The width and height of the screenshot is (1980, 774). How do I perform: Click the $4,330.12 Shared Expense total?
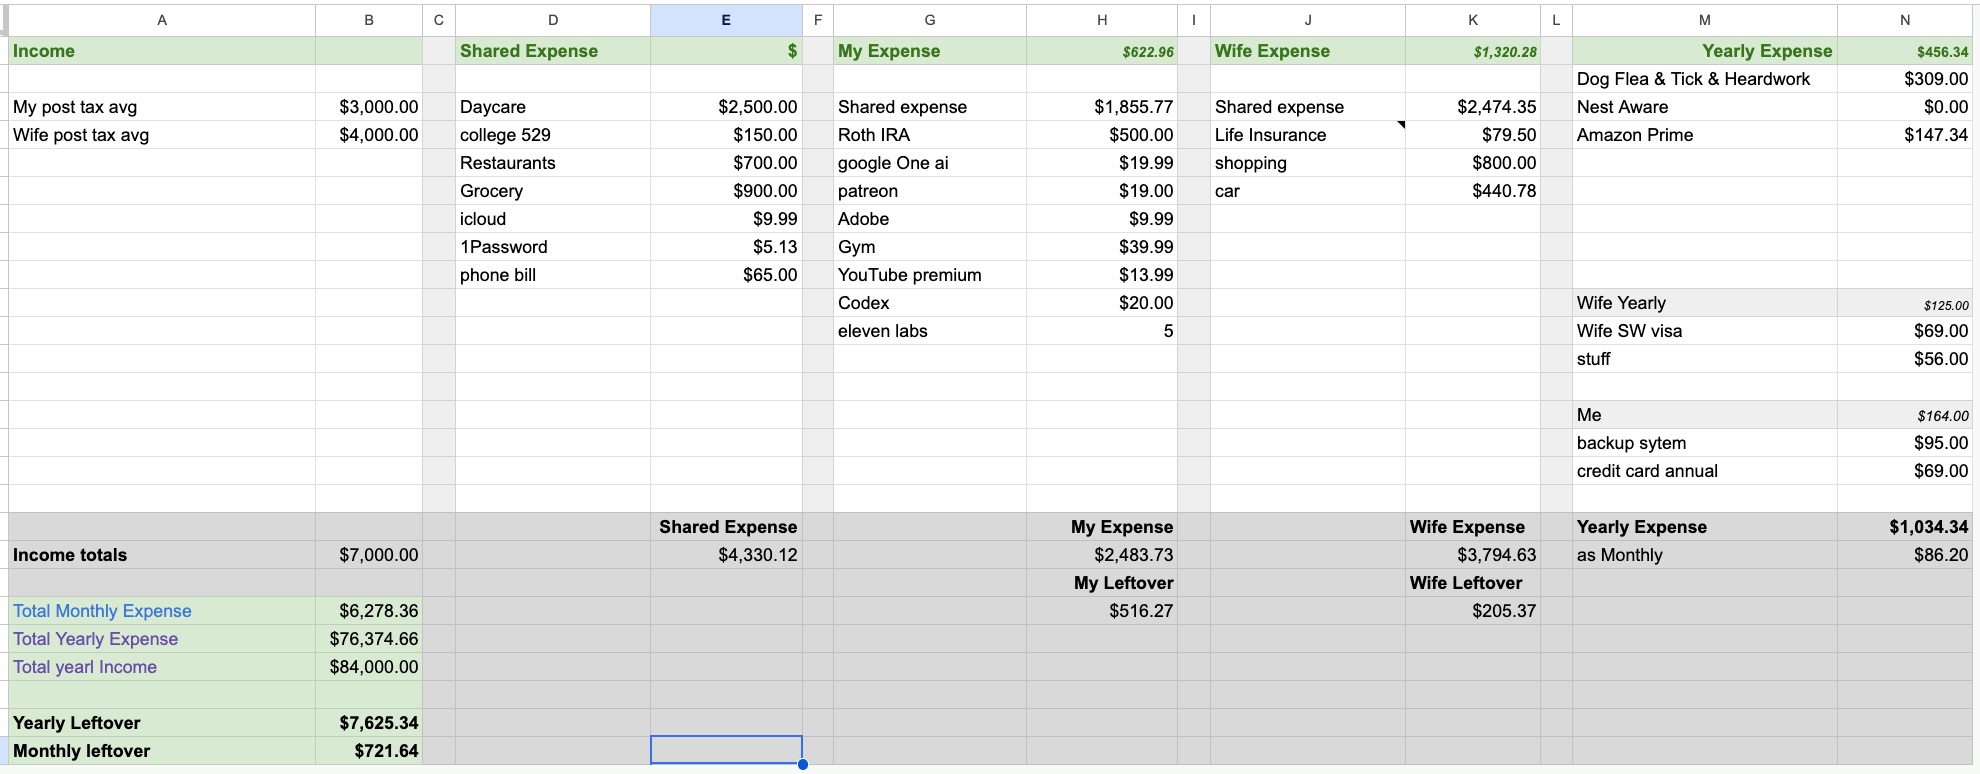click(x=726, y=555)
